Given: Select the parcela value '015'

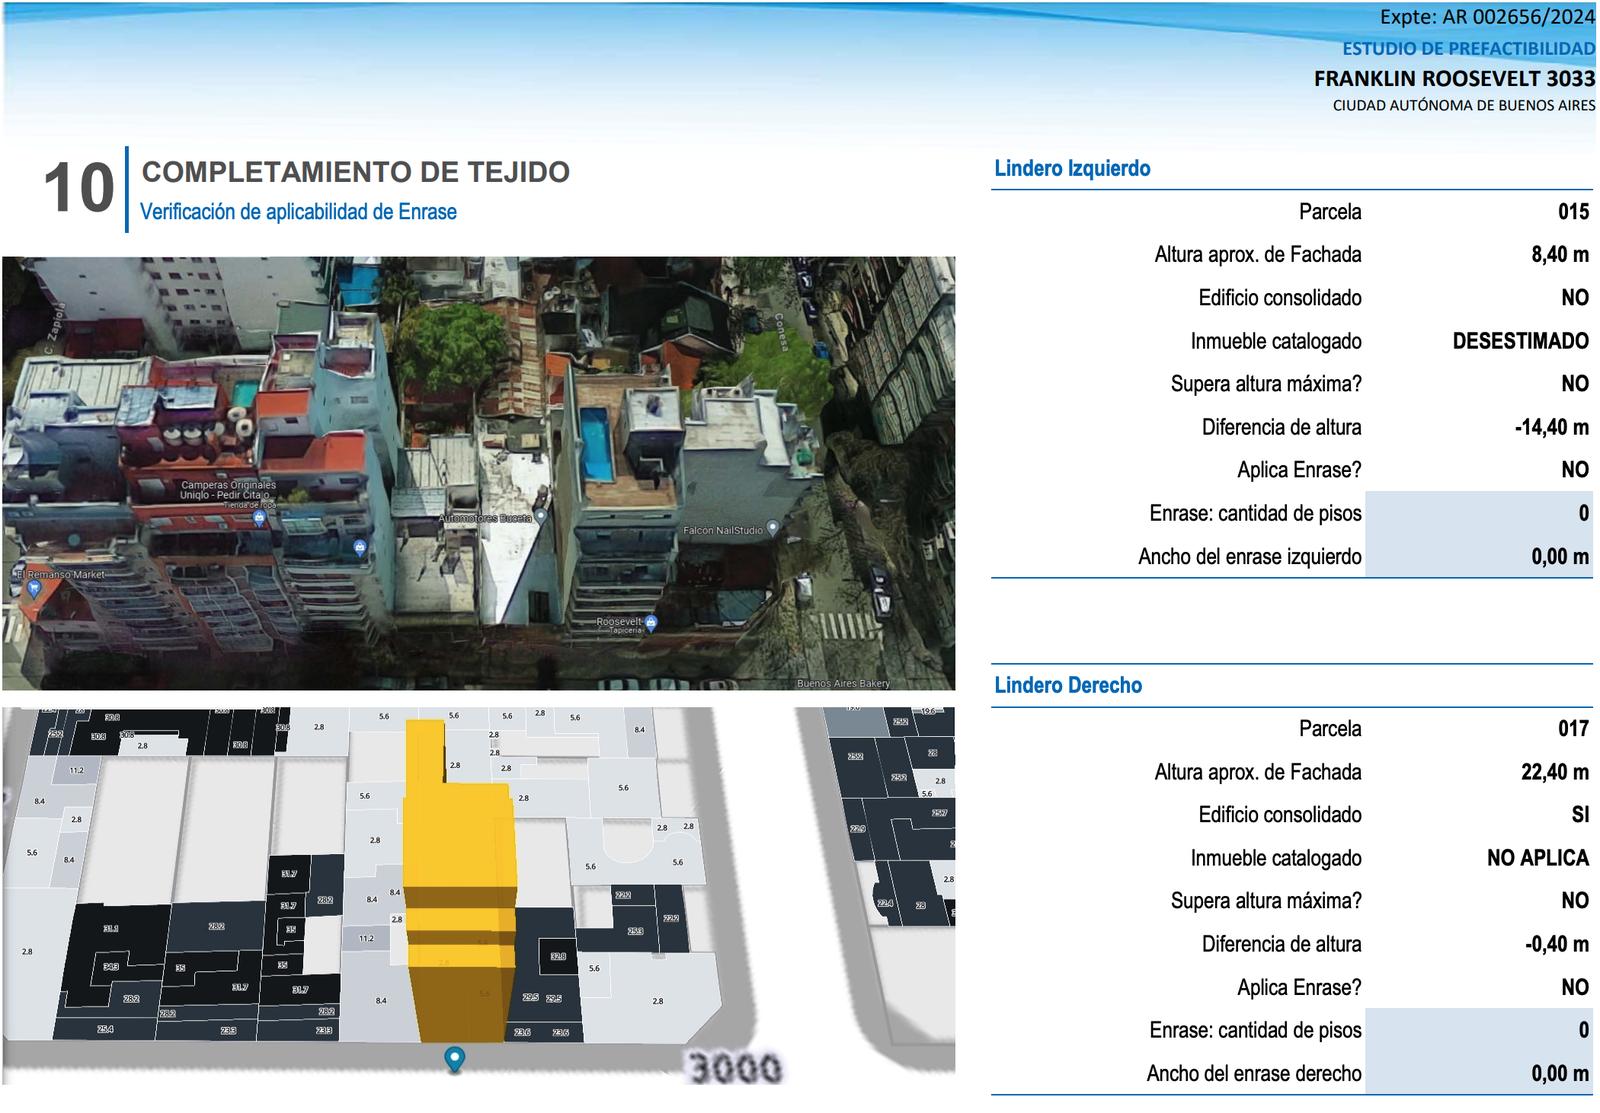Looking at the screenshot, I should (1573, 211).
